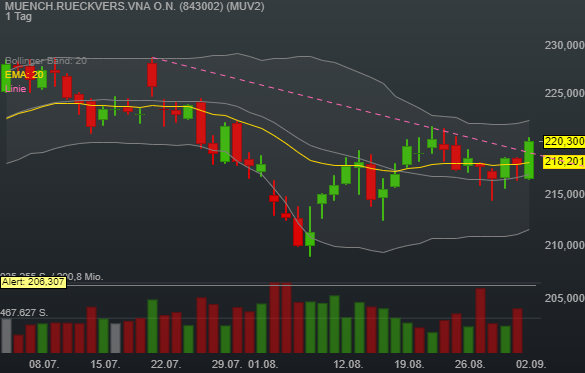Click the yellow 218,201 EMA value tag
The image size is (585, 373).
pos(564,162)
